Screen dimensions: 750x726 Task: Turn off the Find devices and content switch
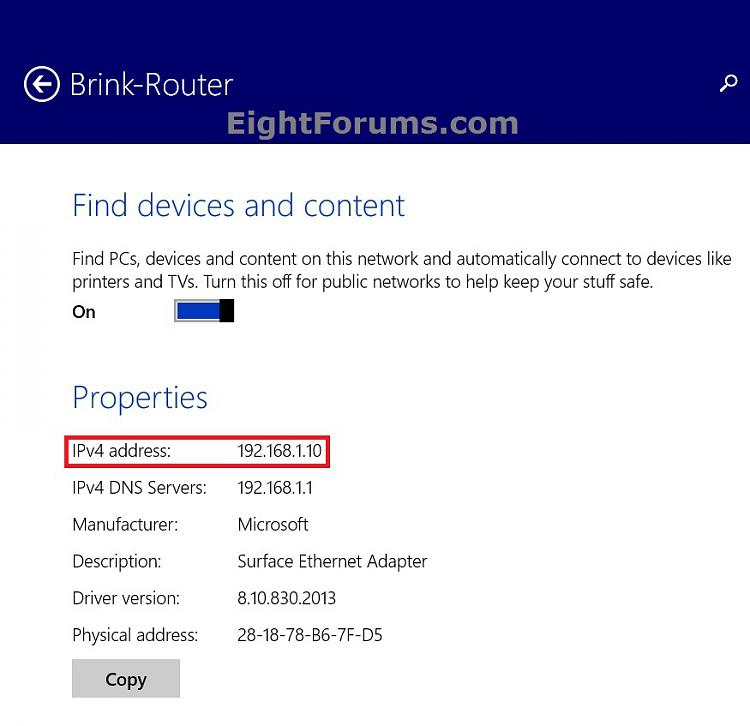pyautogui.click(x=204, y=311)
